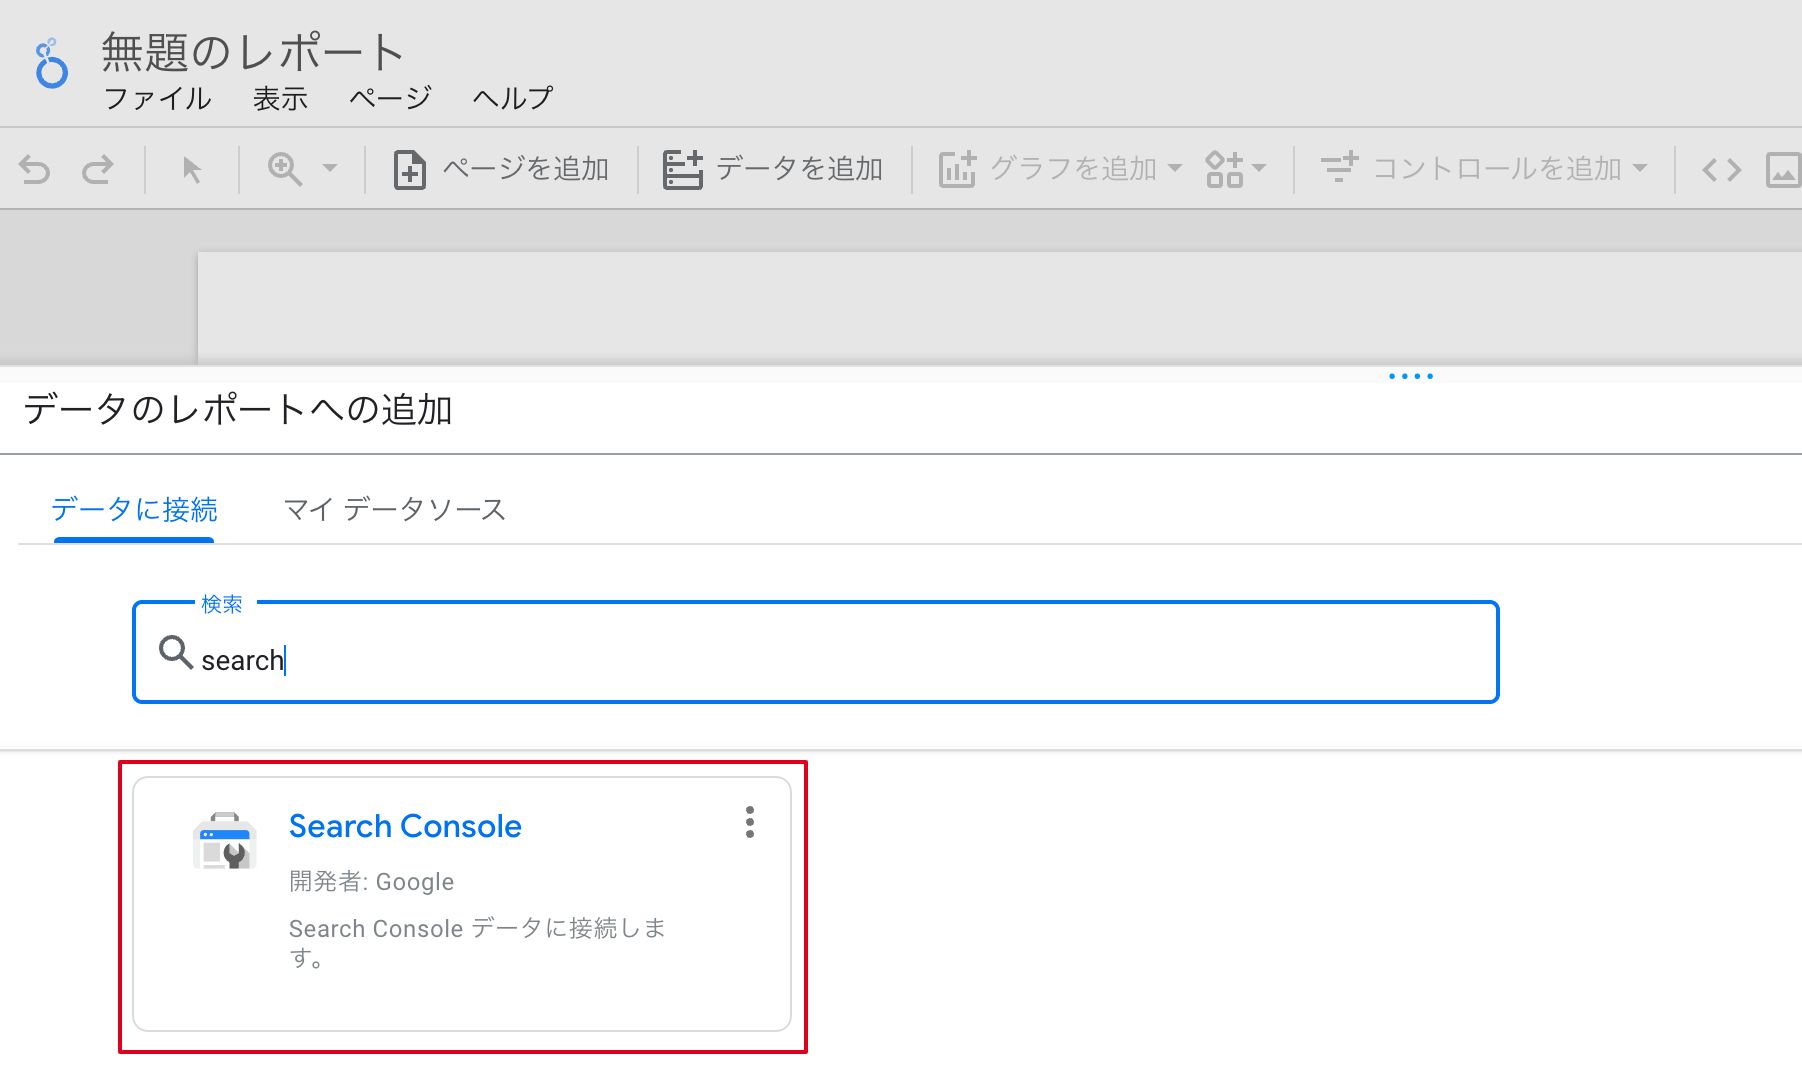The image size is (1802, 1070).
Task: Click the zoom magnifier icon
Action: [x=285, y=169]
